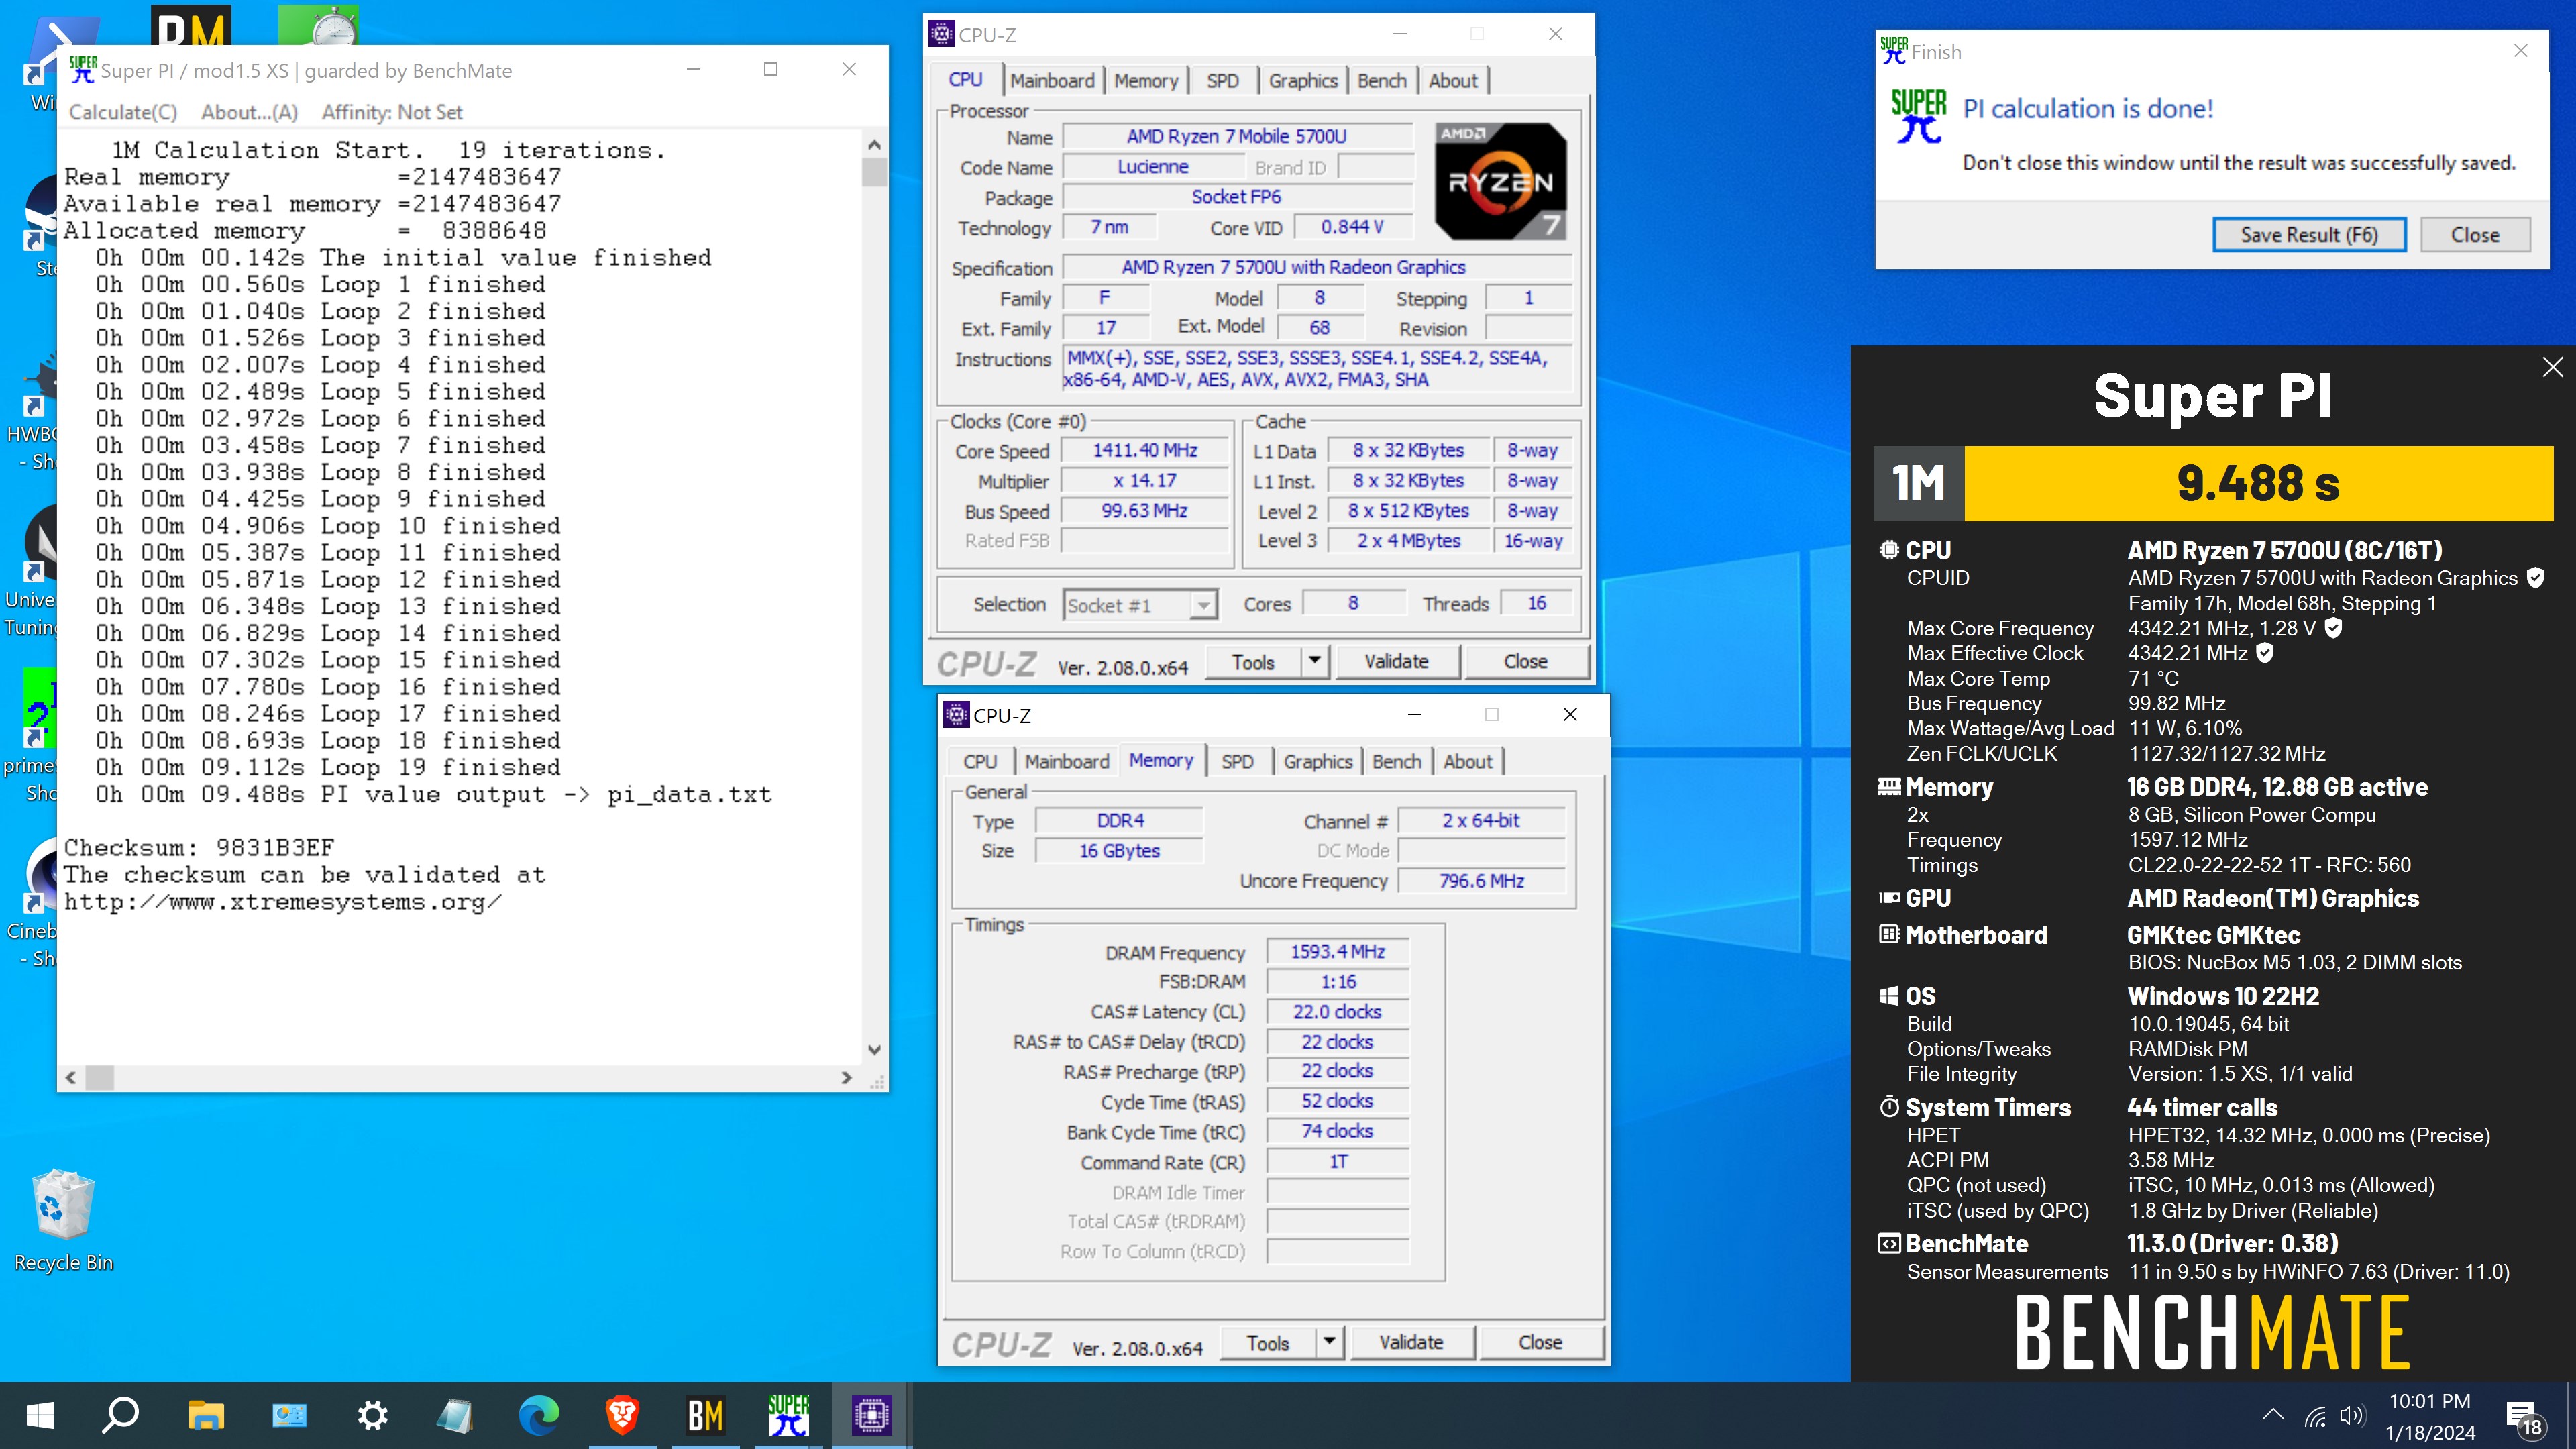Open Graphics tab in bottom CPU-Z
The width and height of the screenshot is (2576, 1449).
(1318, 761)
